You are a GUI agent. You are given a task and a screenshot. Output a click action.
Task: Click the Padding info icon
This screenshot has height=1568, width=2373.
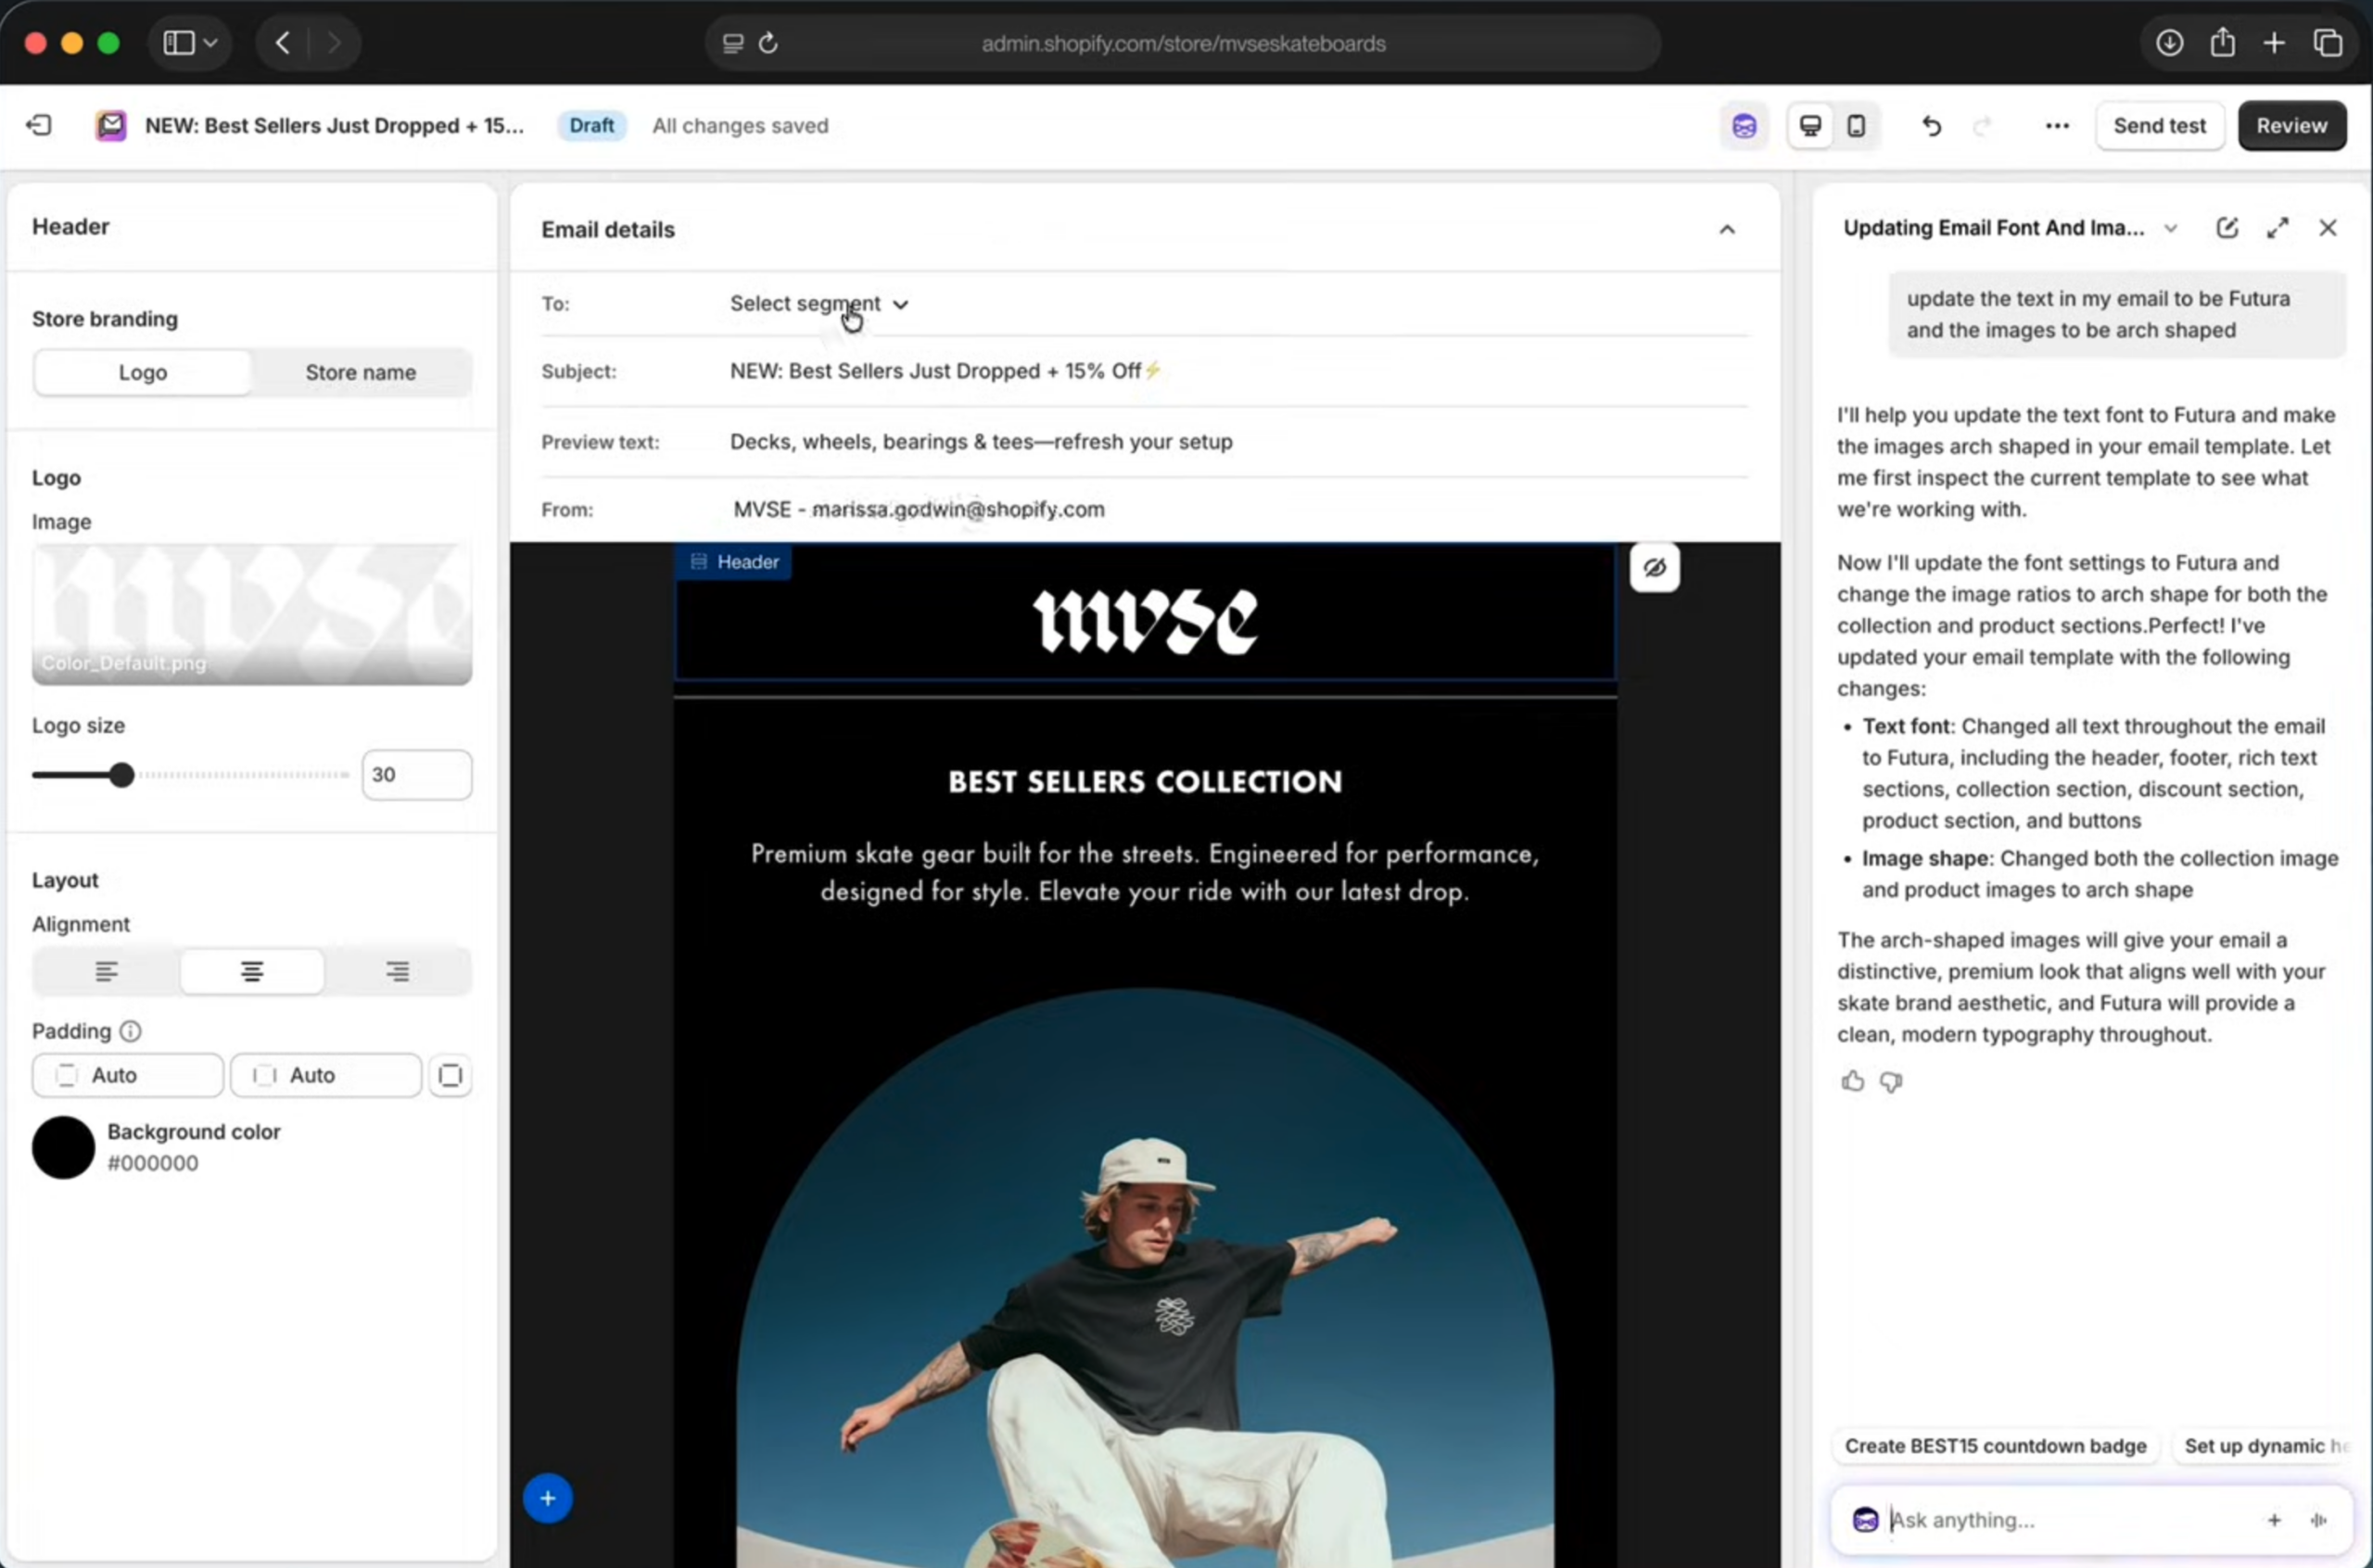click(131, 1031)
